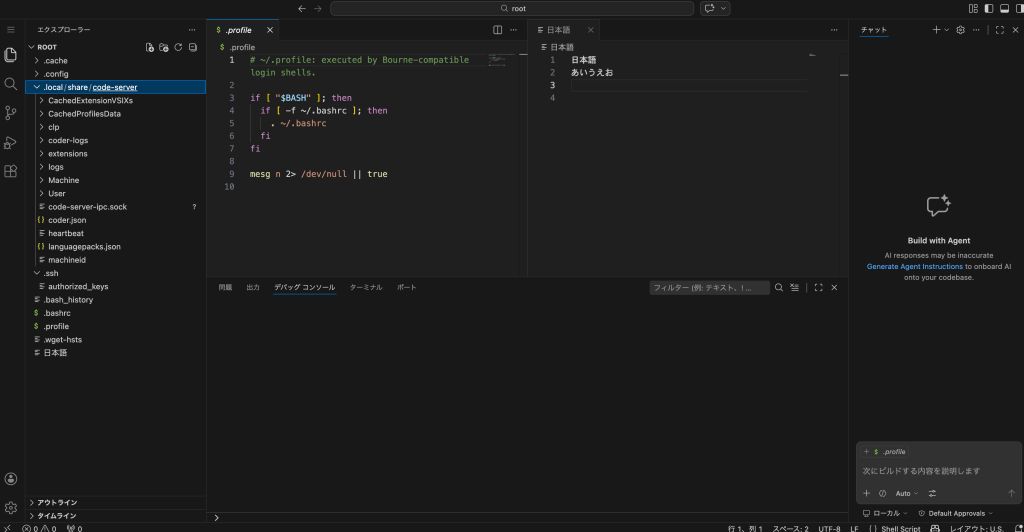Viewport: 1024px width, 532px height.
Task: Click the Generate Agent Instructions link
Action: (x=914, y=267)
